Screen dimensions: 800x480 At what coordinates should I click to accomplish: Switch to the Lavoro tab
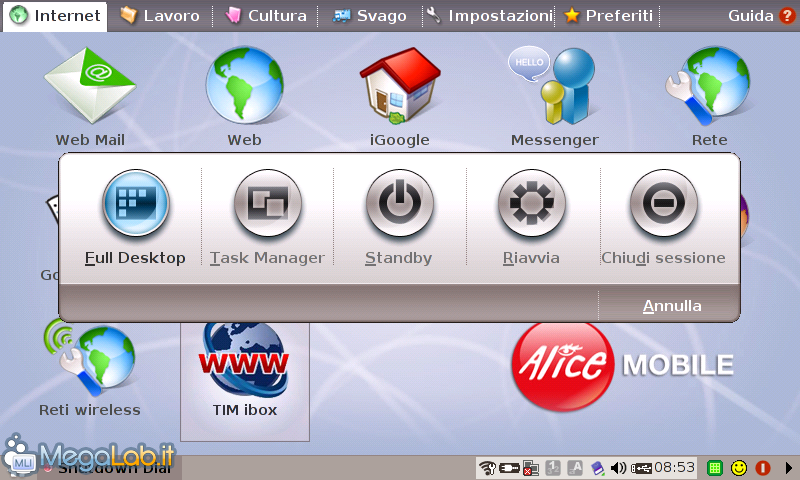click(160, 16)
